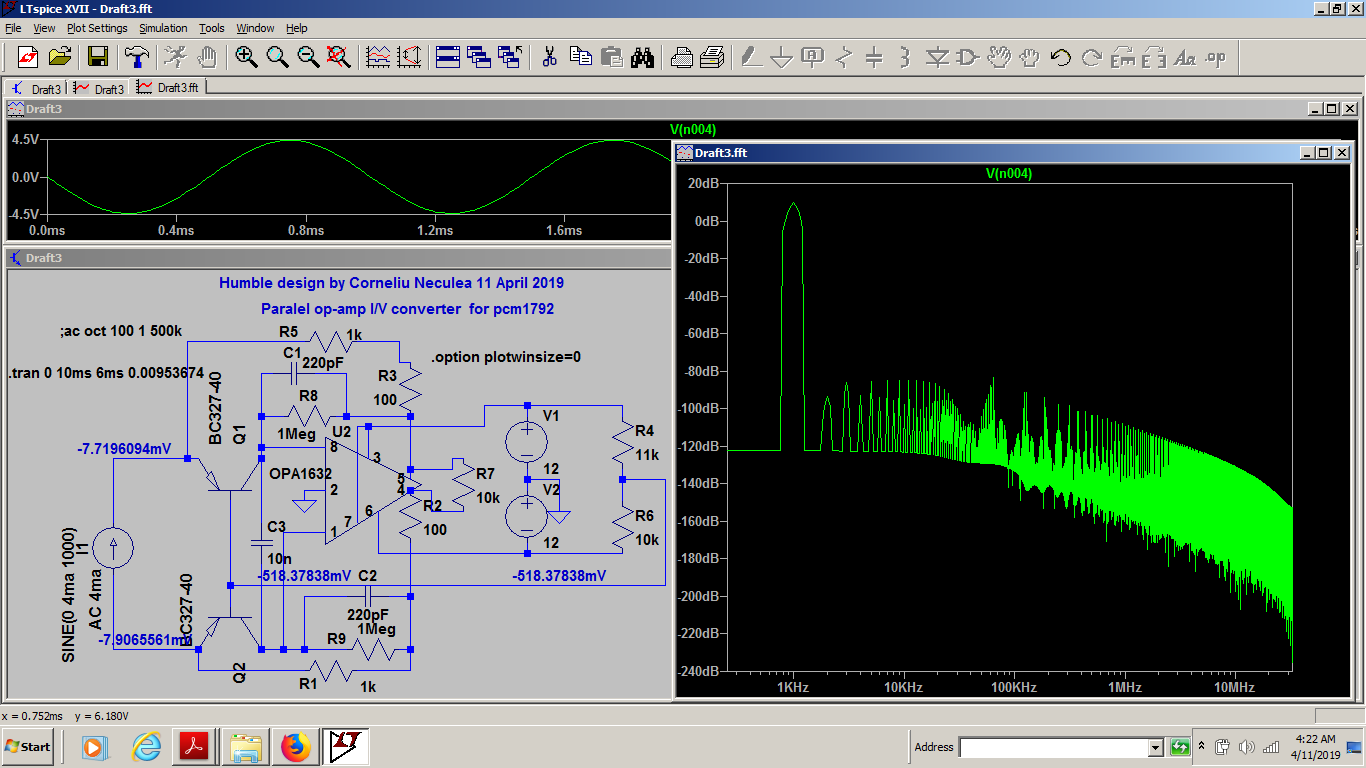The height and width of the screenshot is (768, 1366).
Task: Tile windows with the Tile icon
Action: tap(447, 57)
